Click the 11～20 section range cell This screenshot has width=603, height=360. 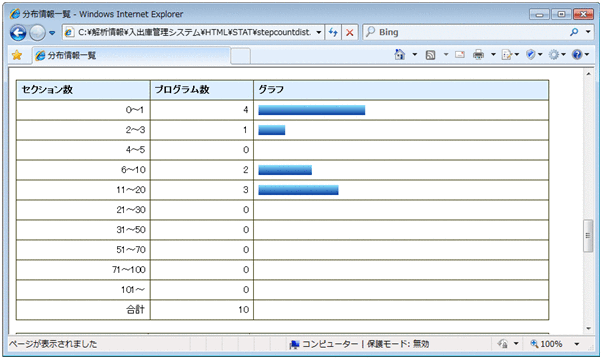(83, 190)
